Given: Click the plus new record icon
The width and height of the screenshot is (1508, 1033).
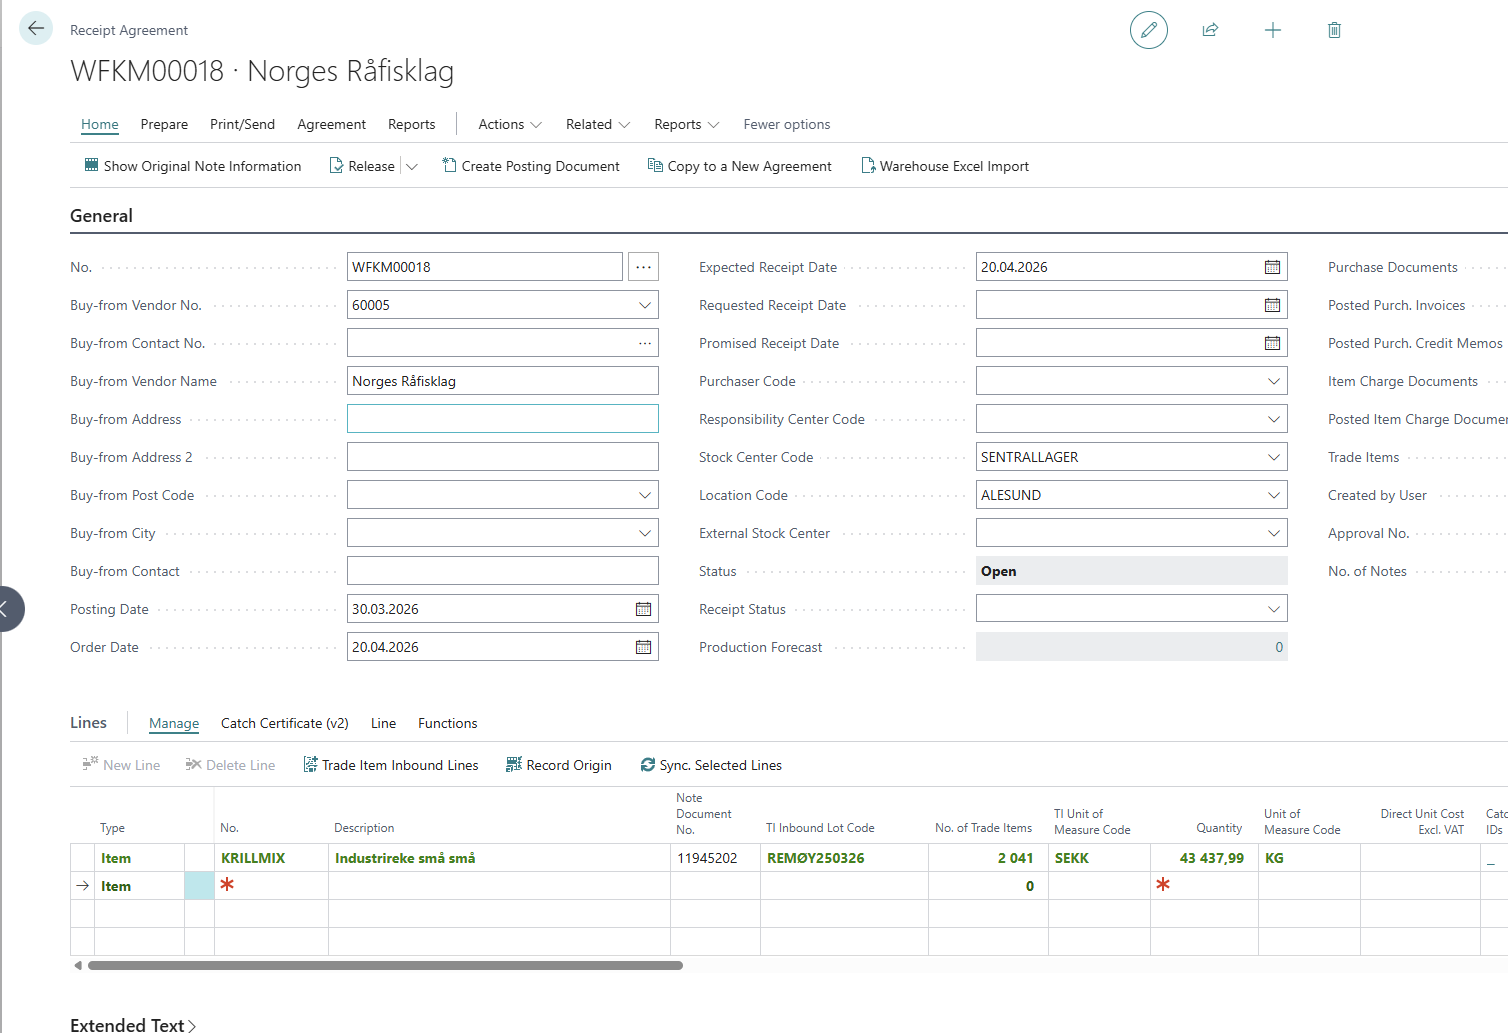Looking at the screenshot, I should click(1272, 30).
